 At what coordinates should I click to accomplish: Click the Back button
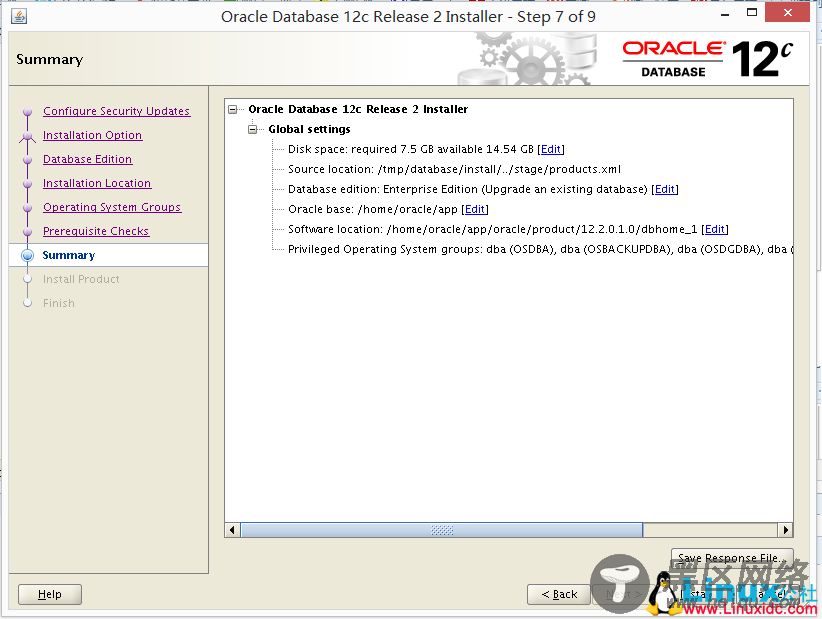click(559, 594)
